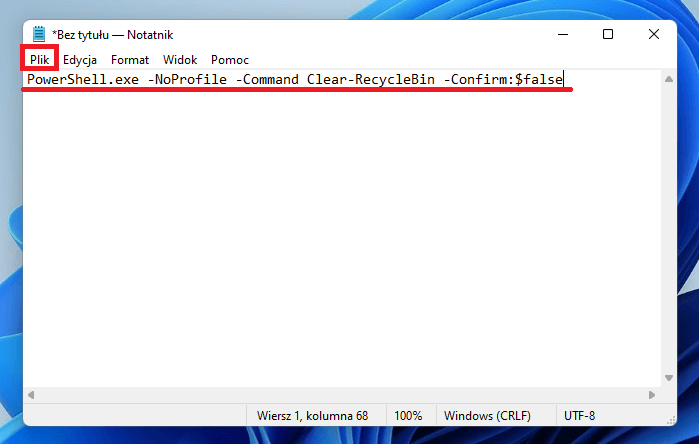The height and width of the screenshot is (444, 699).
Task: Place cursor in the PowerShell.exe command line
Action: 295,79
